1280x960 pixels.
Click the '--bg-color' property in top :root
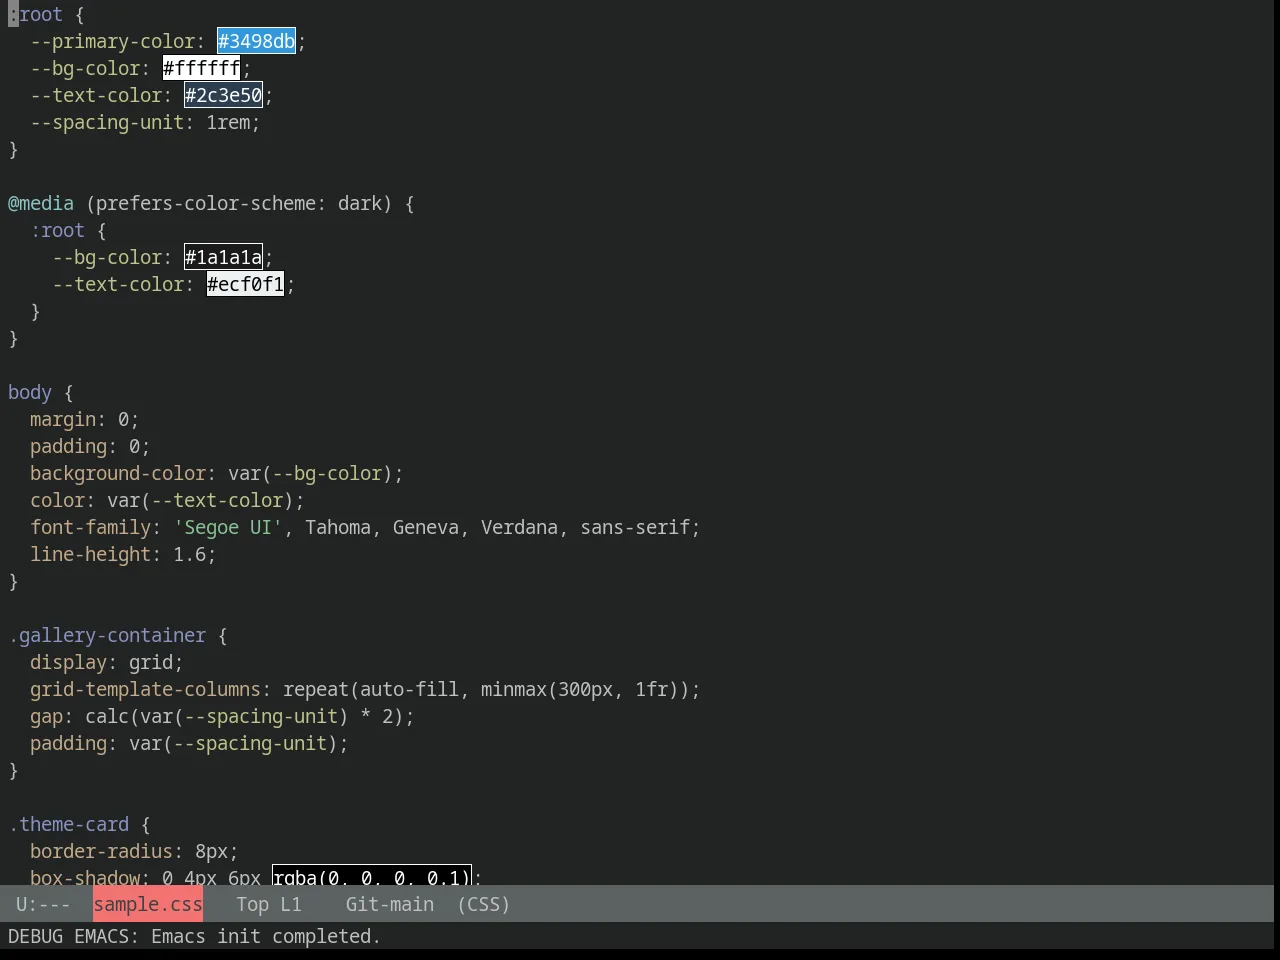tap(85, 68)
